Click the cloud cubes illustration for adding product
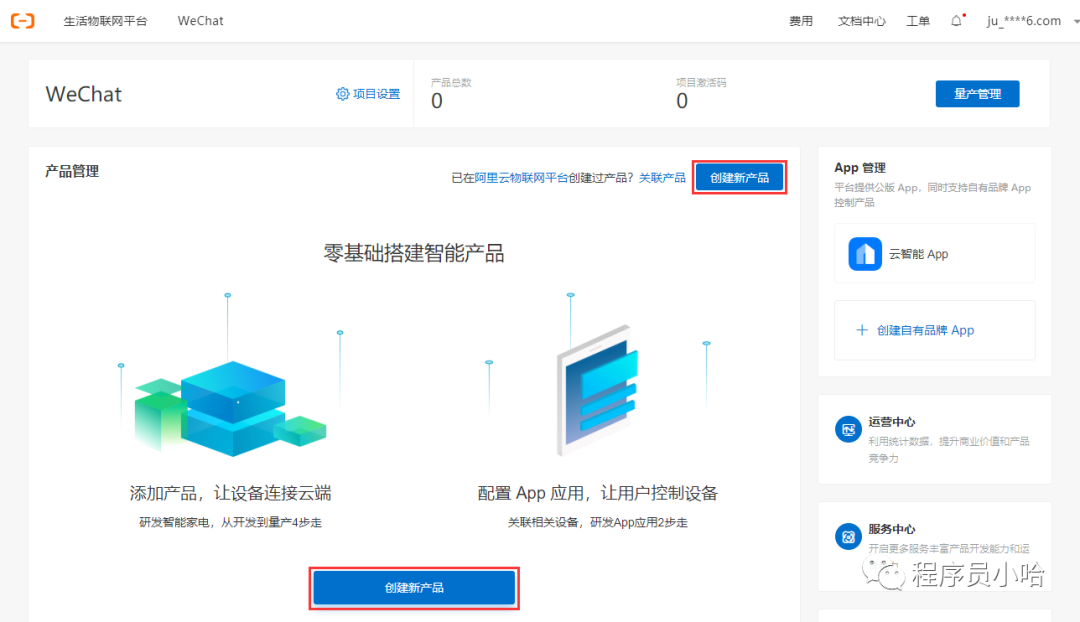1080x622 pixels. coord(230,405)
